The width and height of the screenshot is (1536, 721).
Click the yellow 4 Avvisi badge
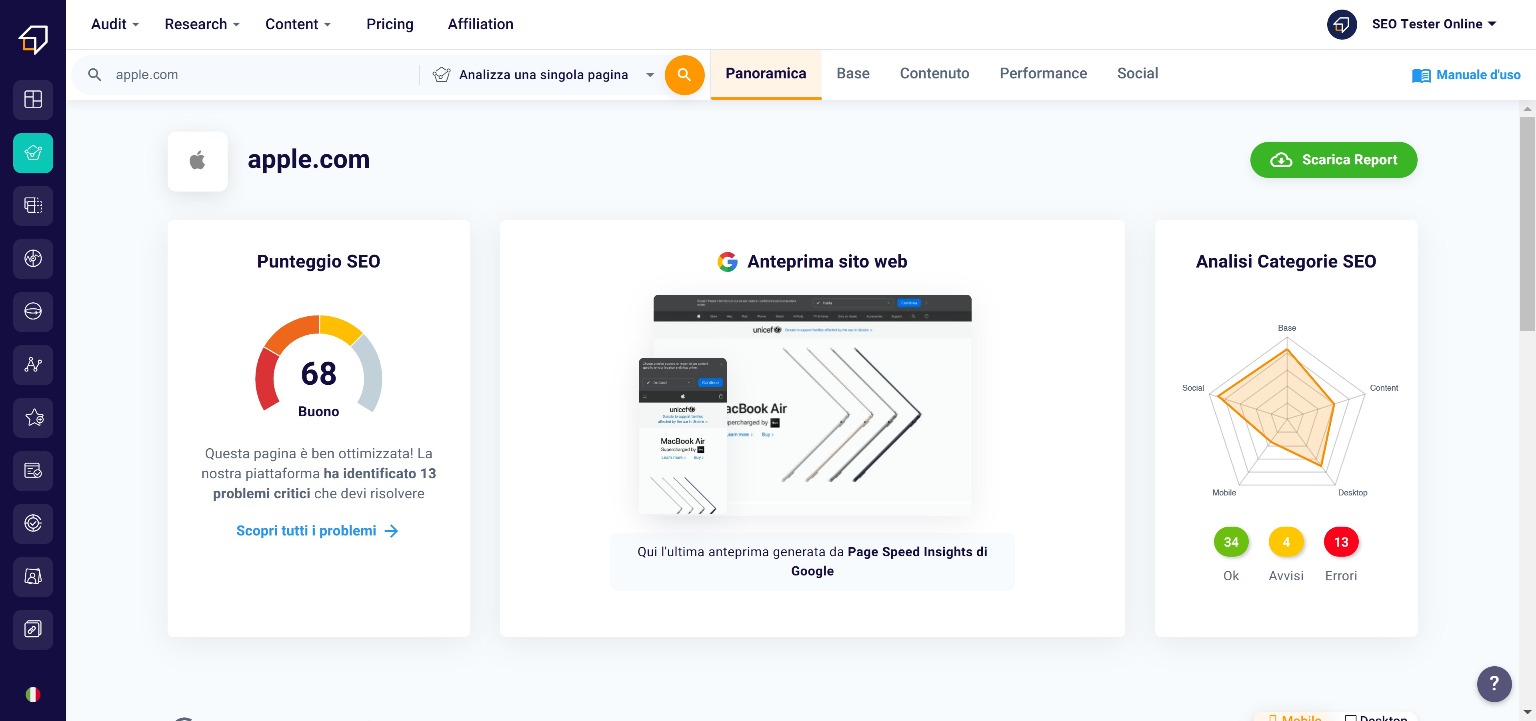pos(1286,542)
